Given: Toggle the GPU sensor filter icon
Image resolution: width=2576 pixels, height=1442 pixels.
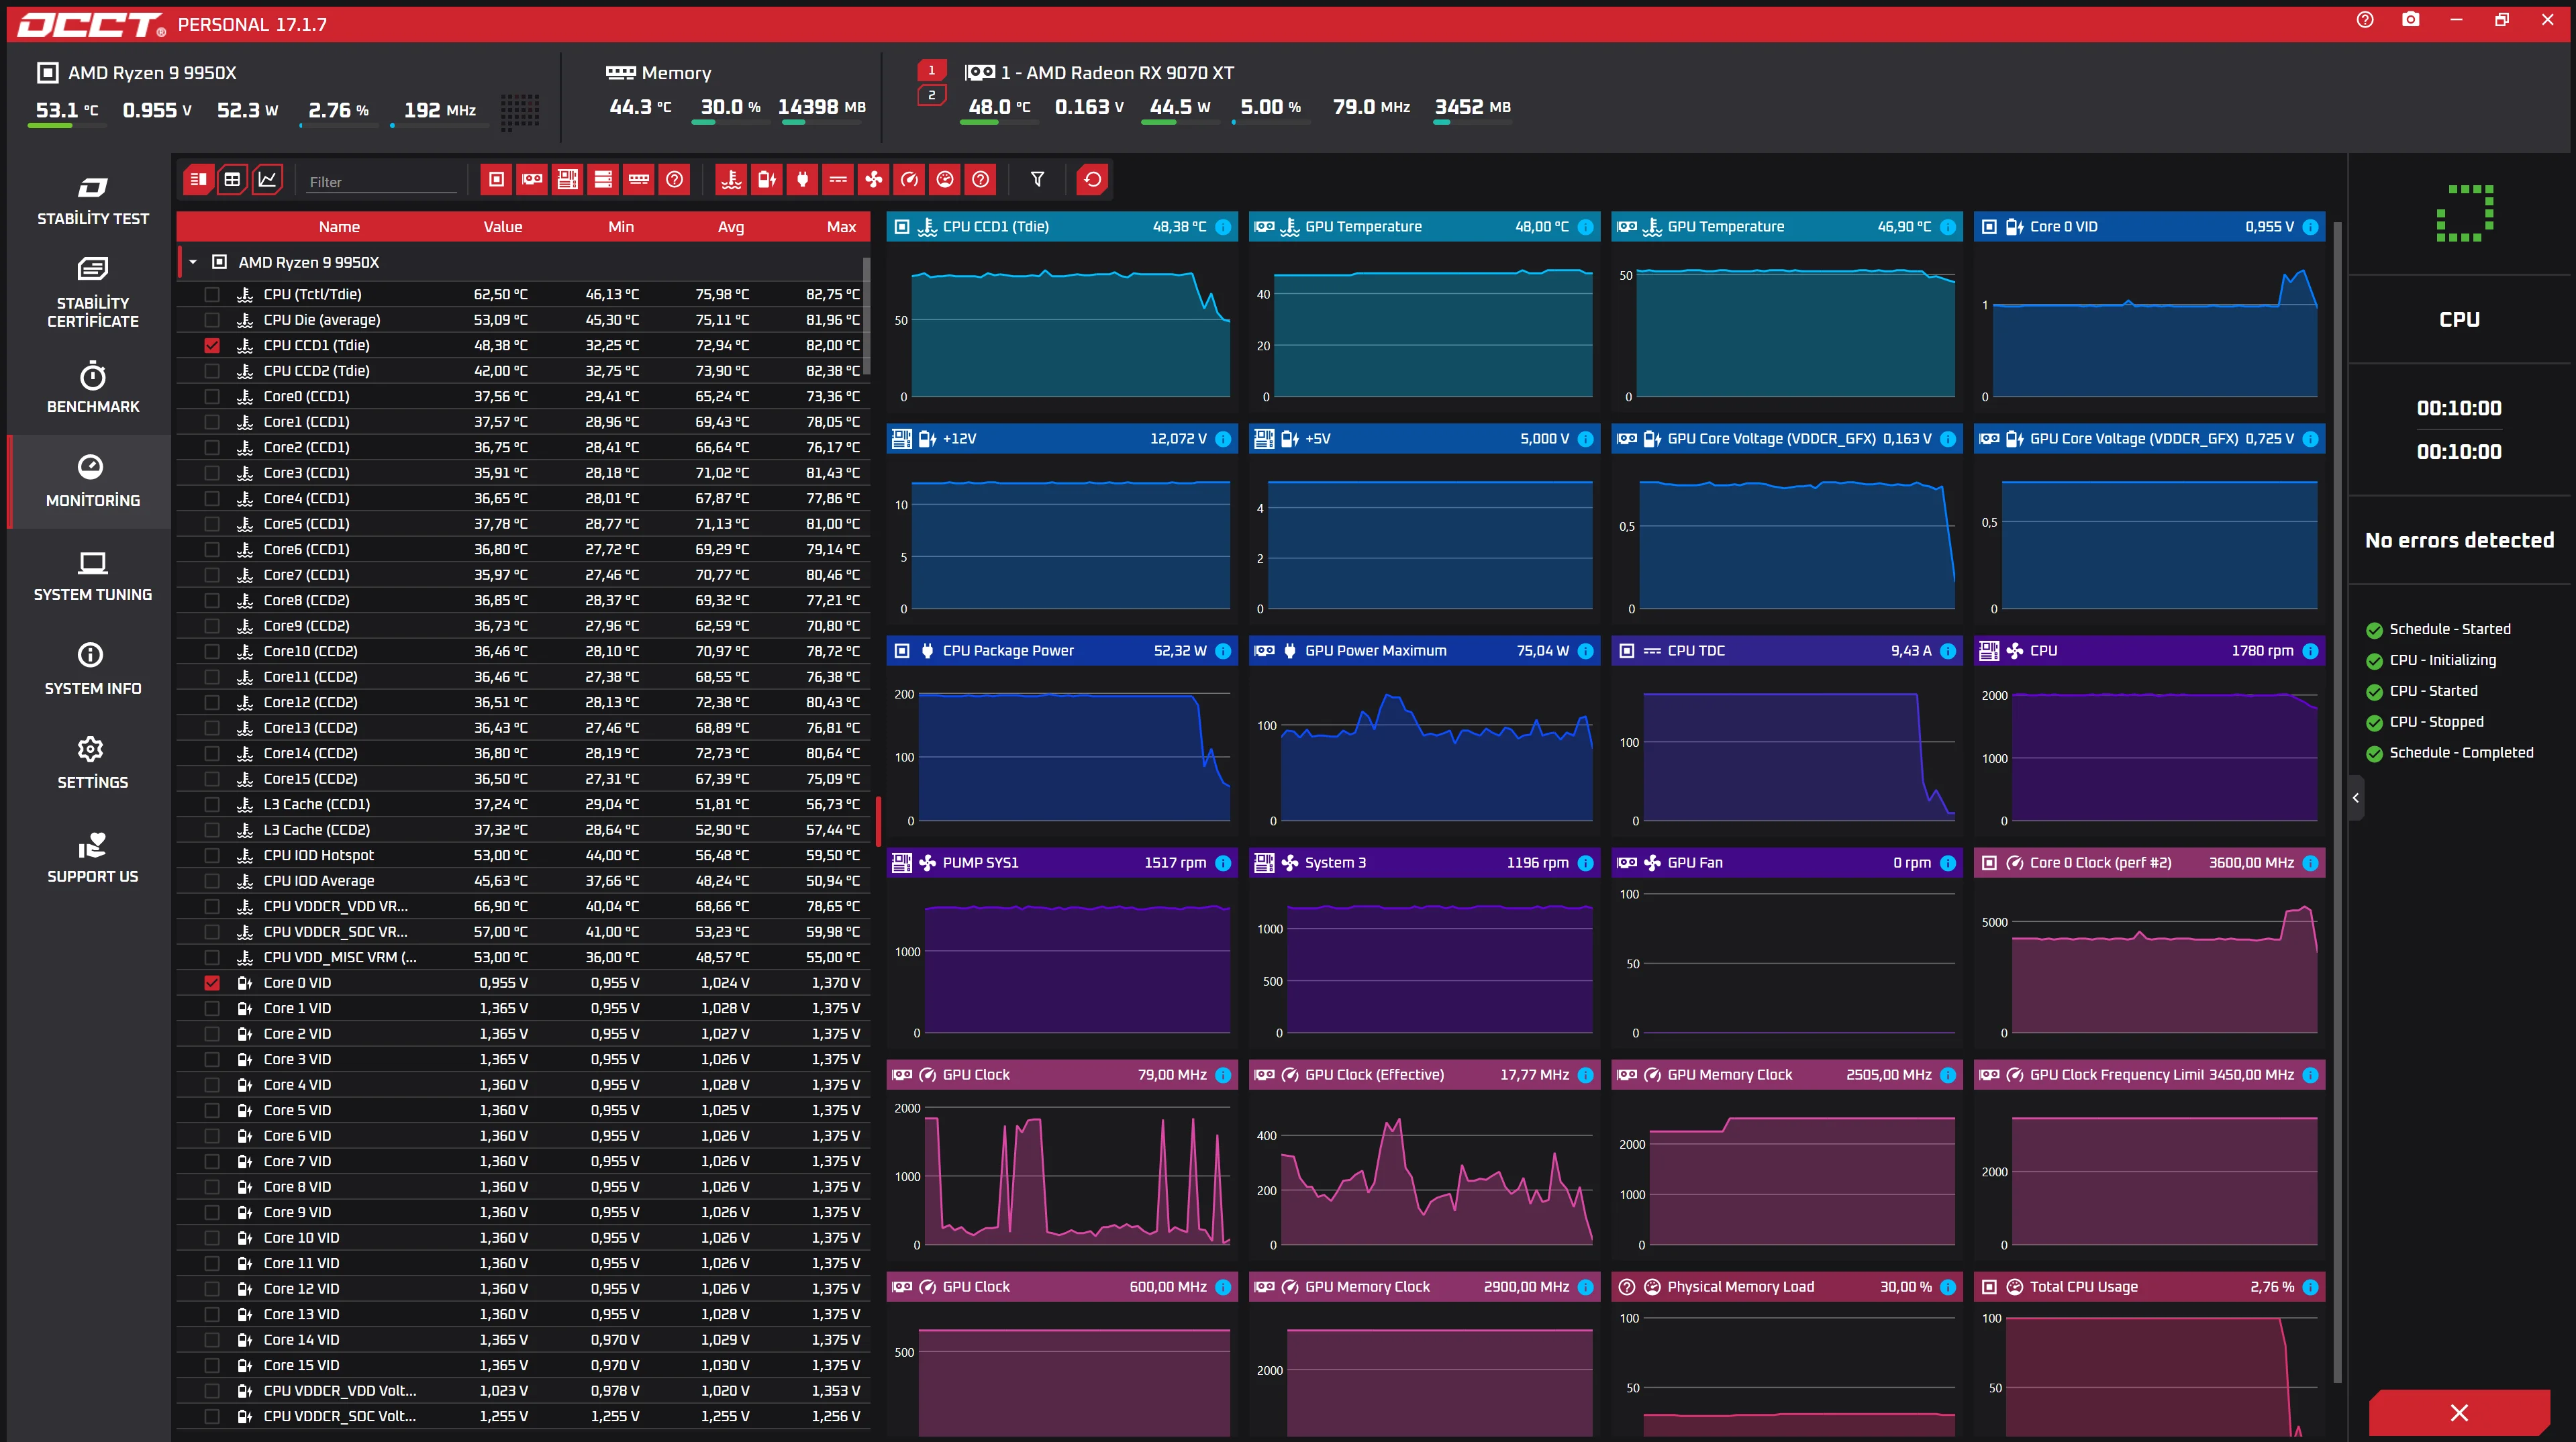Looking at the screenshot, I should (x=532, y=180).
